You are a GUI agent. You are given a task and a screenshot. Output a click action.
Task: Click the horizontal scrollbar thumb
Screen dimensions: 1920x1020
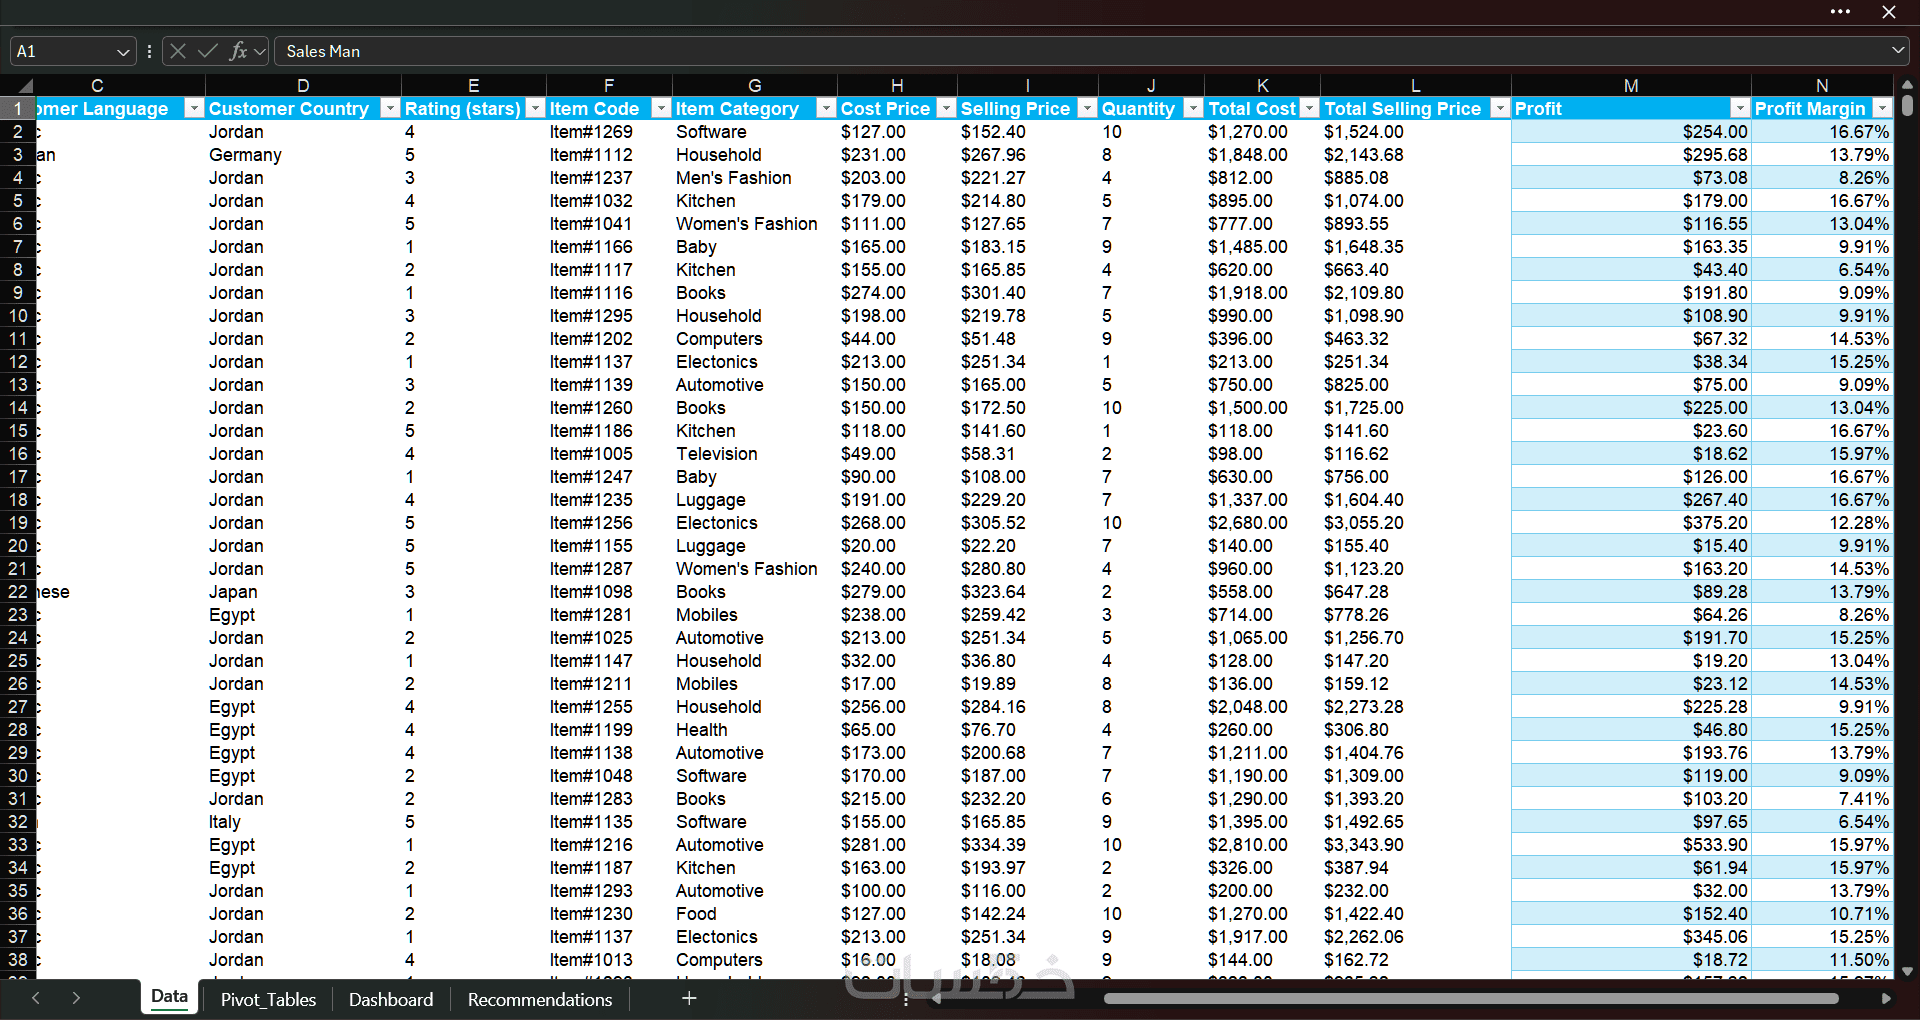[1471, 998]
